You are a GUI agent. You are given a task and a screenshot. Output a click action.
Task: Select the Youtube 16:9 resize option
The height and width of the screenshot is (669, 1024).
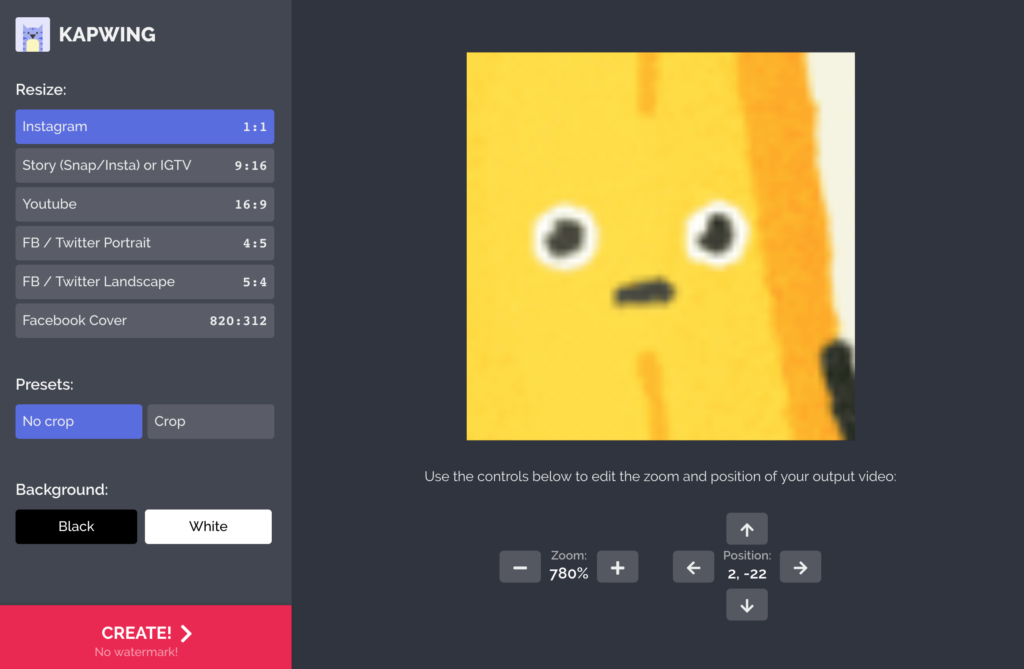tap(145, 204)
